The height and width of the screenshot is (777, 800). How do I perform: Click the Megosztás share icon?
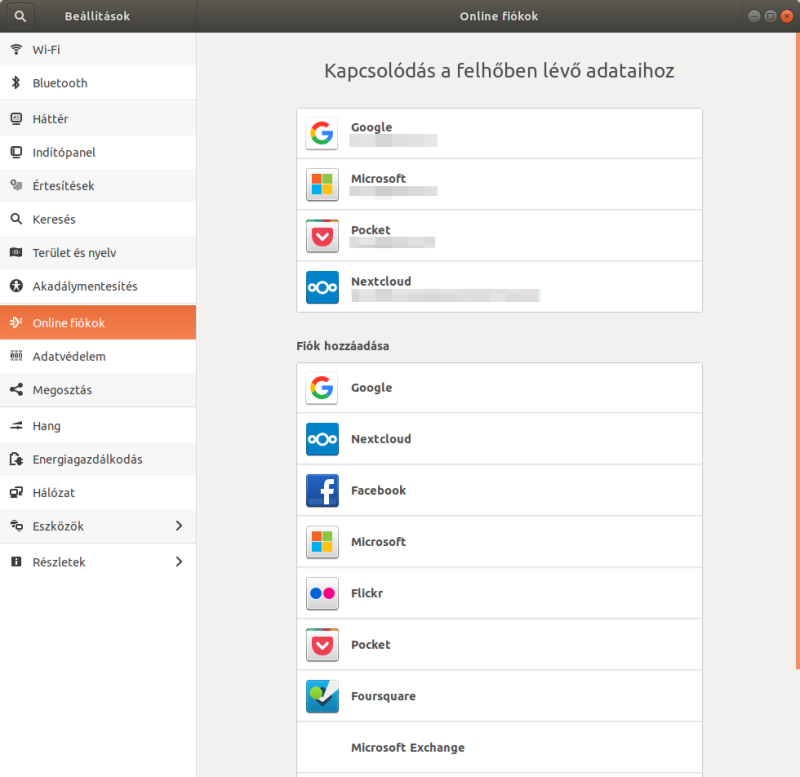point(16,390)
